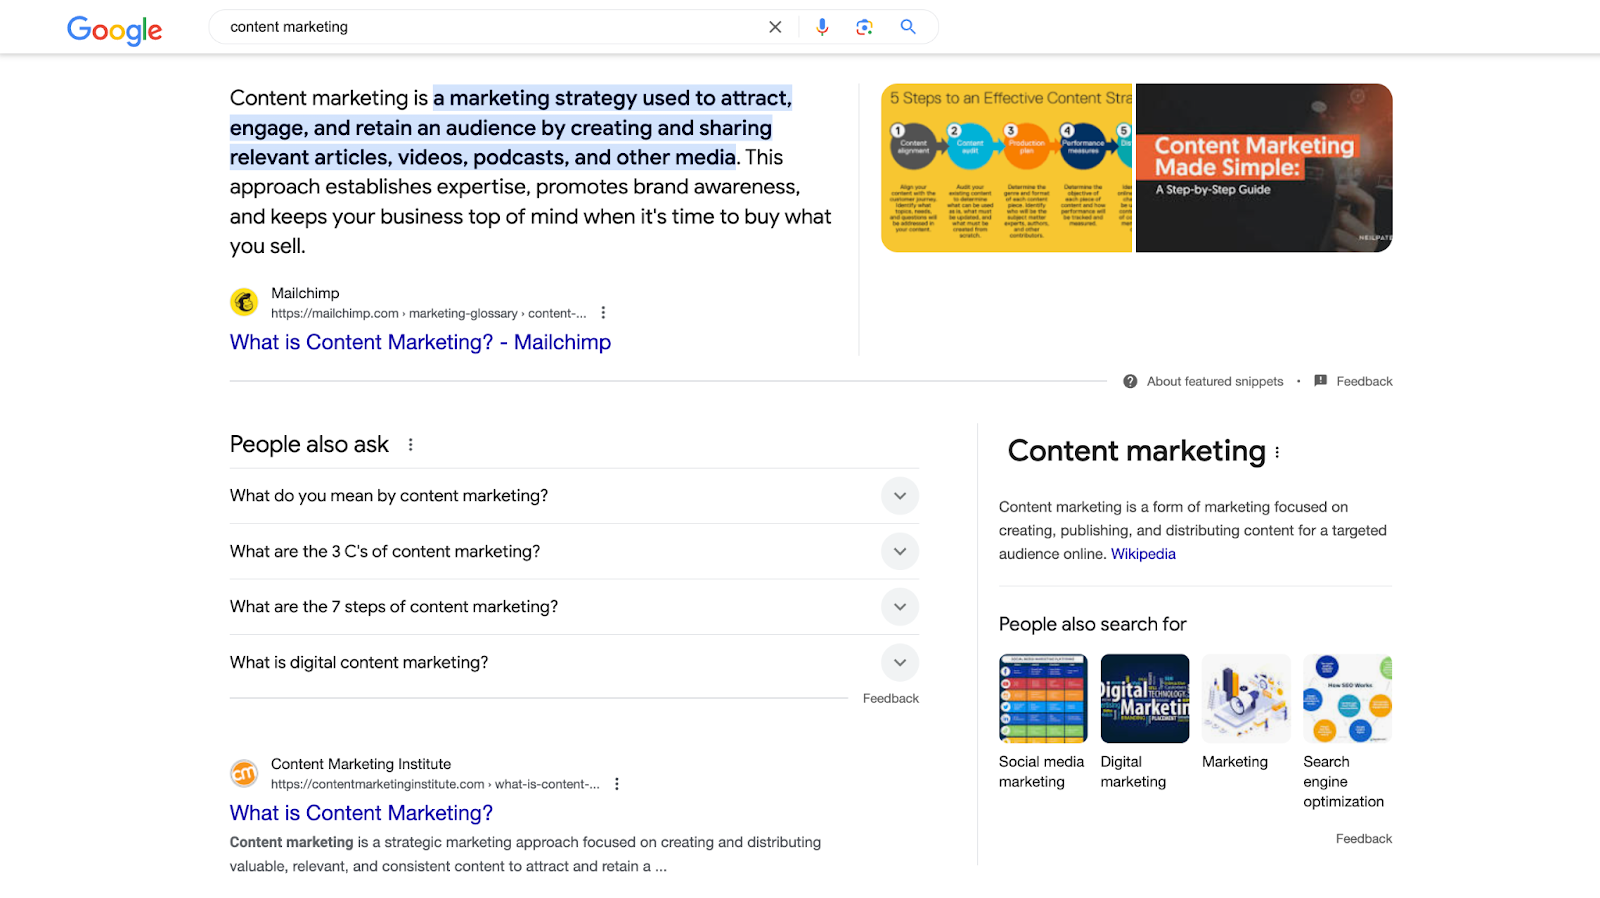
Task: Open Content Marketing Made Simple image
Action: pos(1264,168)
